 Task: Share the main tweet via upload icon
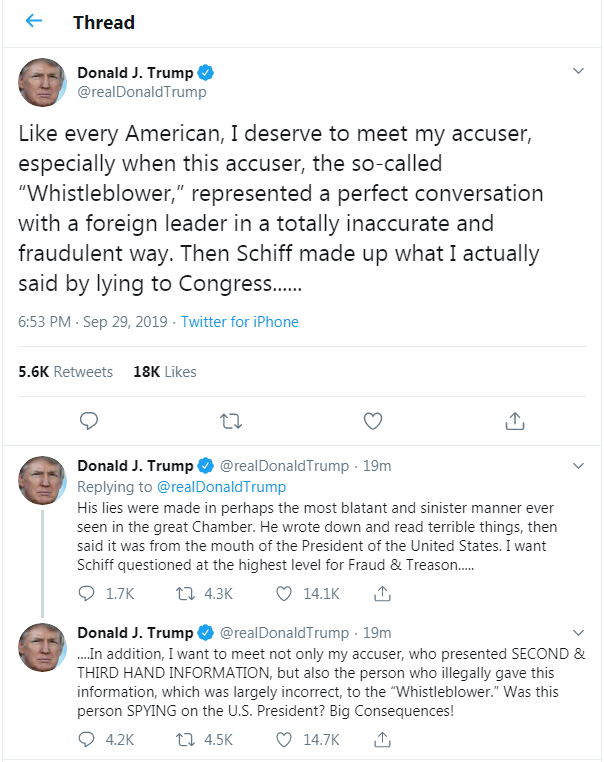[515, 421]
